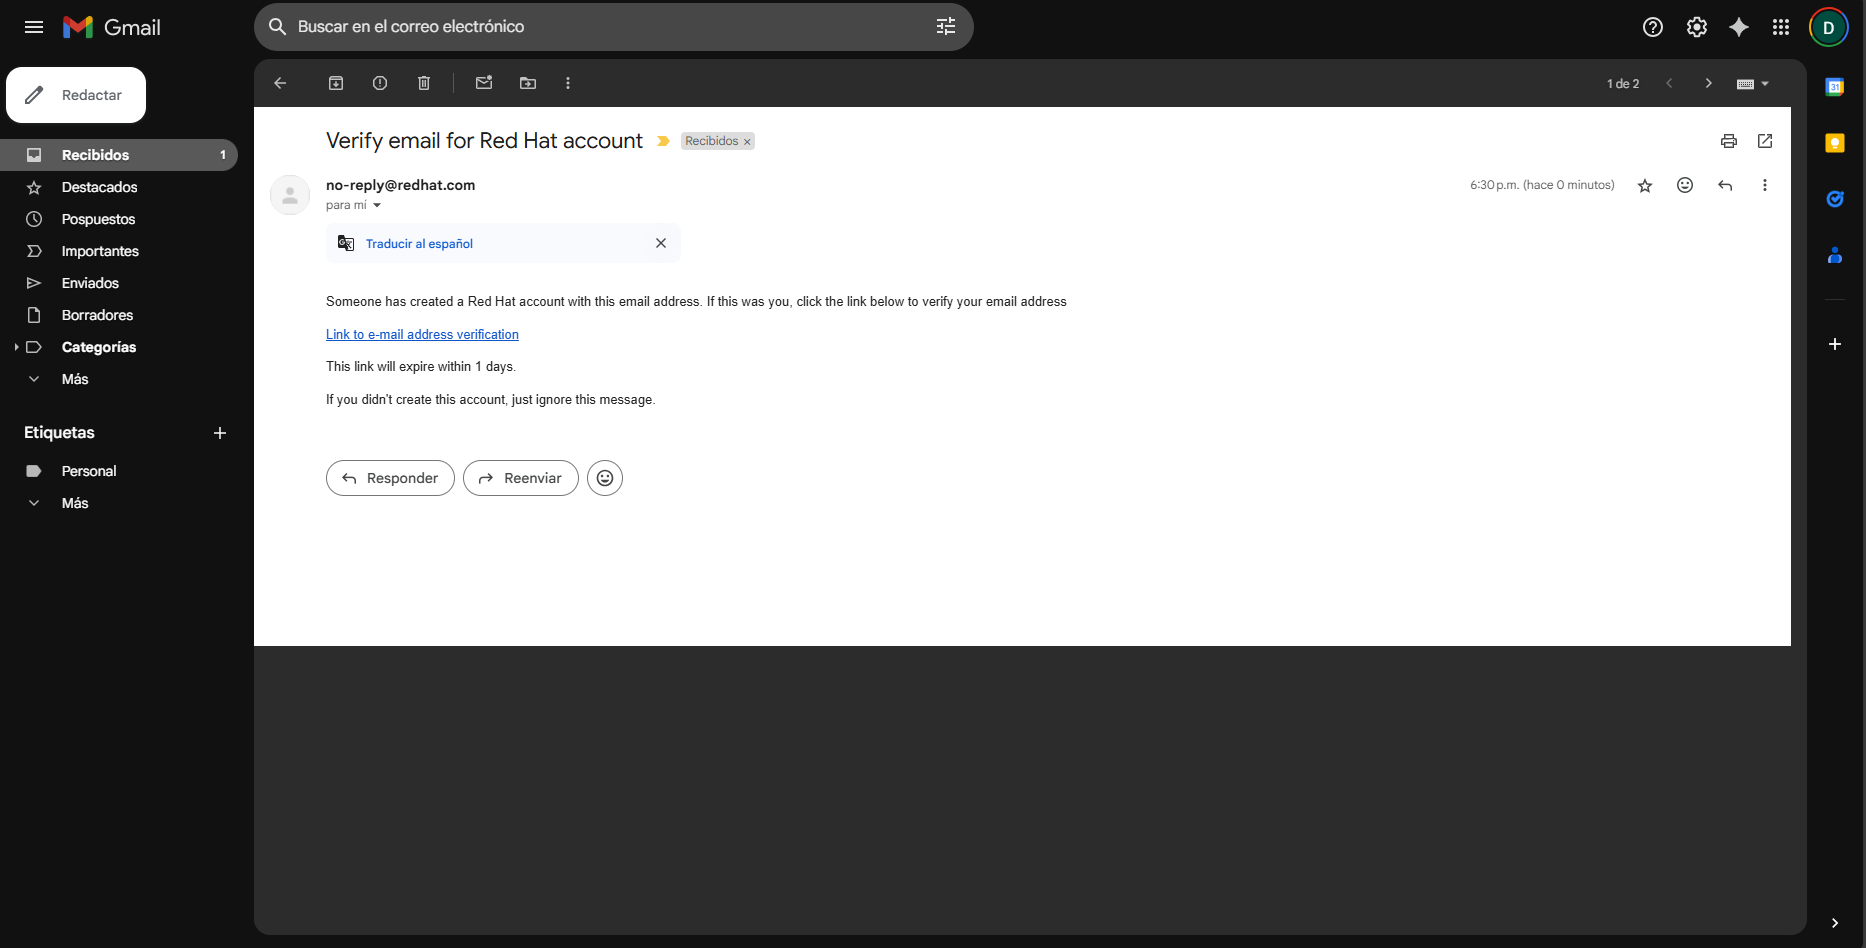1866x948 pixels.
Task: Open Google Calendar side panel
Action: (1835, 87)
